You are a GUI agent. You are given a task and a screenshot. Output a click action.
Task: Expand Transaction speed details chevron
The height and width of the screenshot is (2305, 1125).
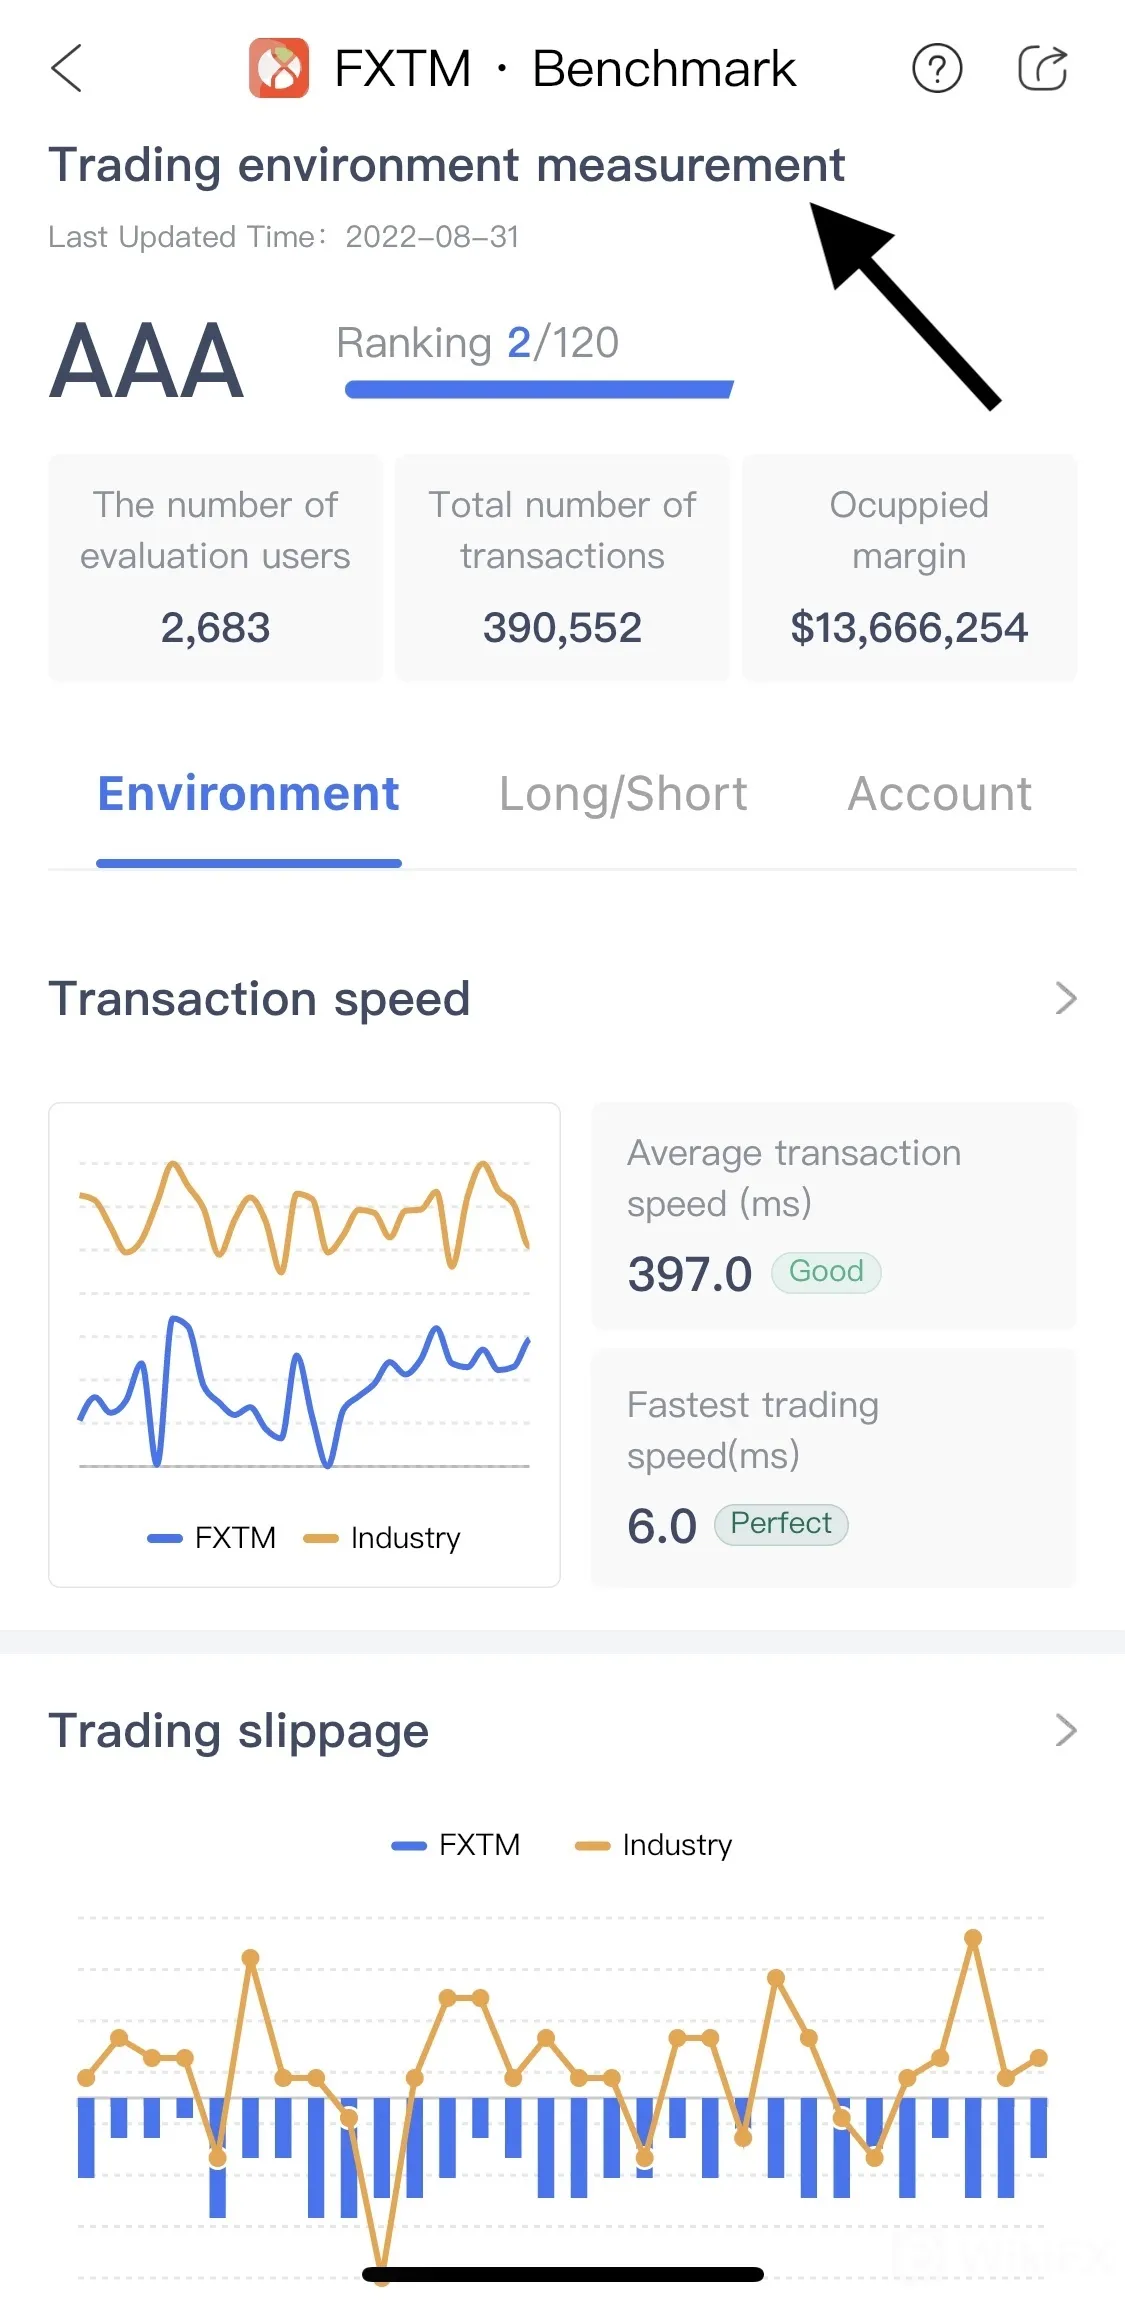click(x=1066, y=998)
